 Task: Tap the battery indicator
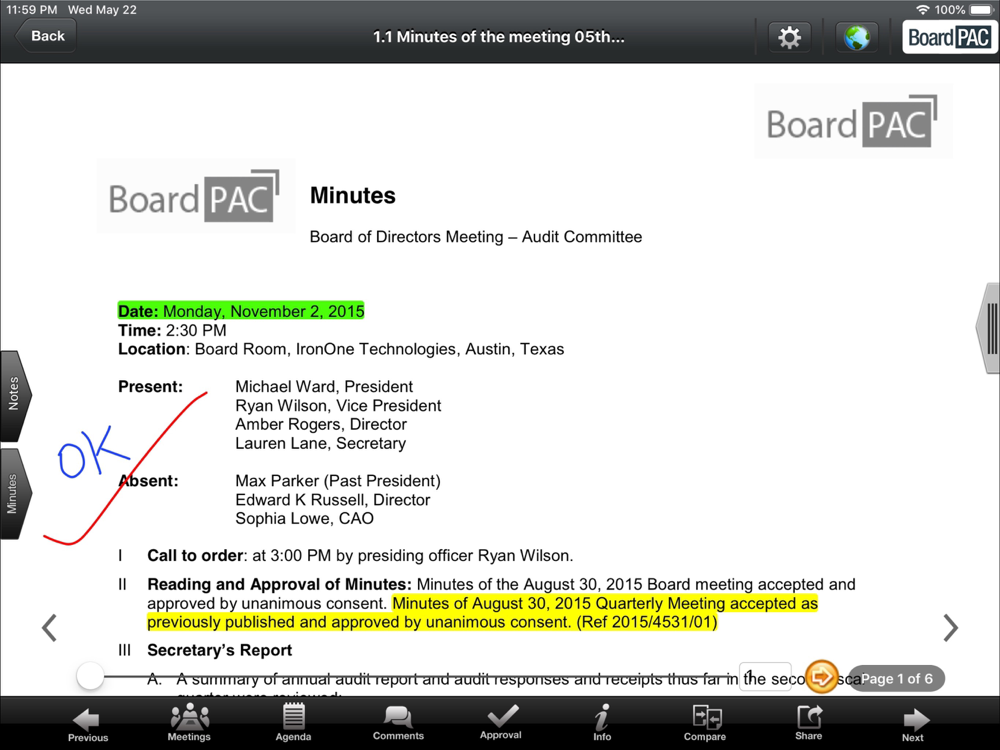[x=982, y=10]
